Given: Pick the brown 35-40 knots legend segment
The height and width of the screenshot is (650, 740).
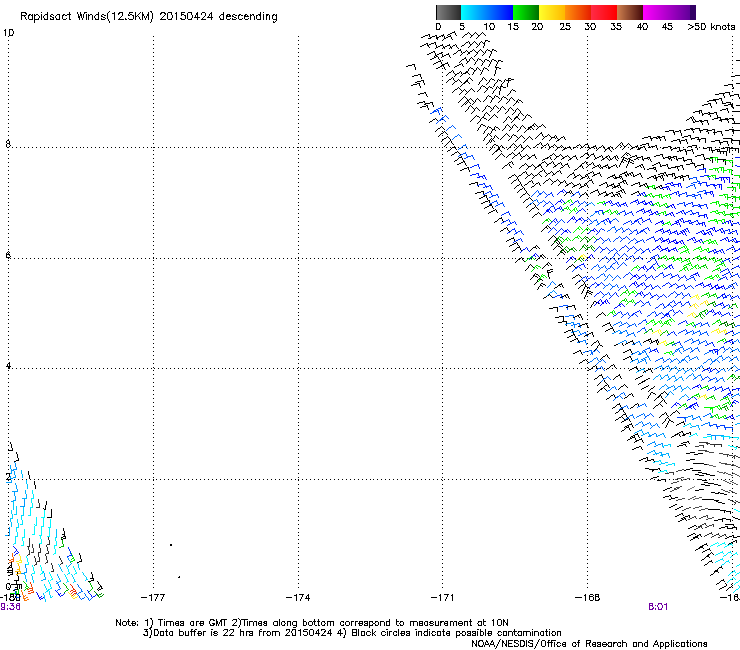Looking at the screenshot, I should [630, 12].
